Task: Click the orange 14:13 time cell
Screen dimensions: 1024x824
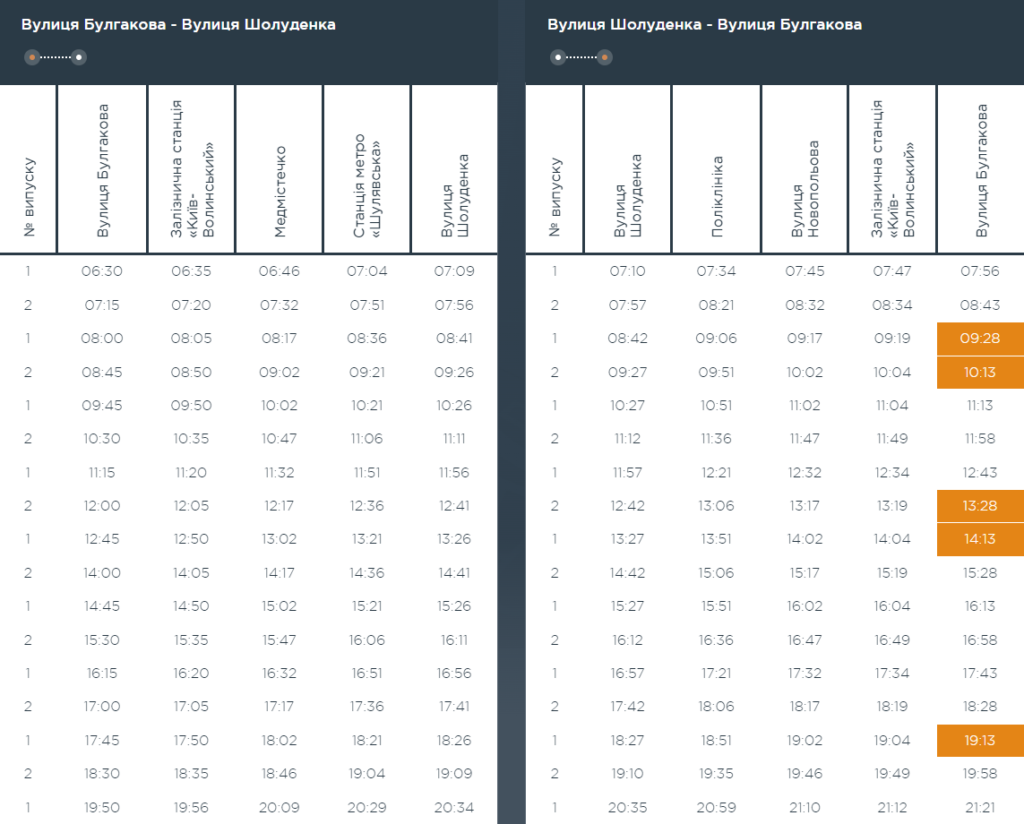Action: (979, 539)
